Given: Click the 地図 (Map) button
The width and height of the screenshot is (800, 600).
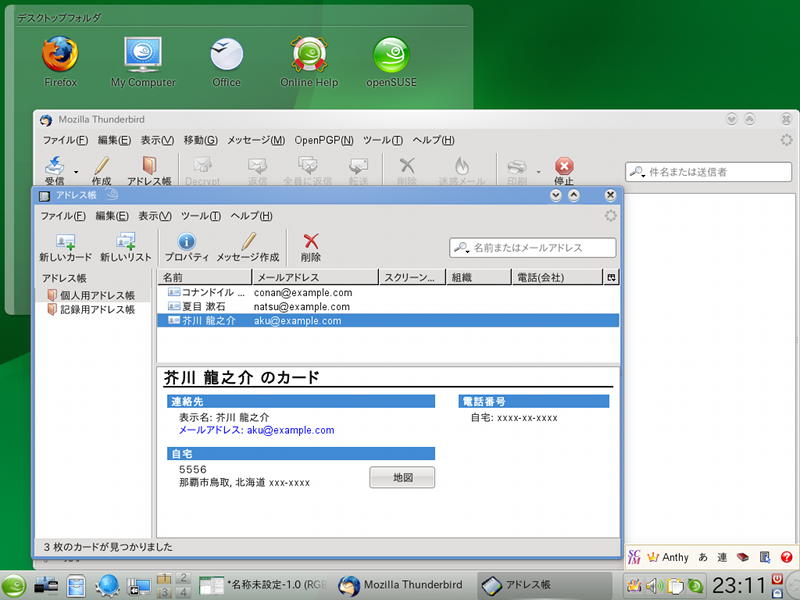Looking at the screenshot, I should [402, 478].
